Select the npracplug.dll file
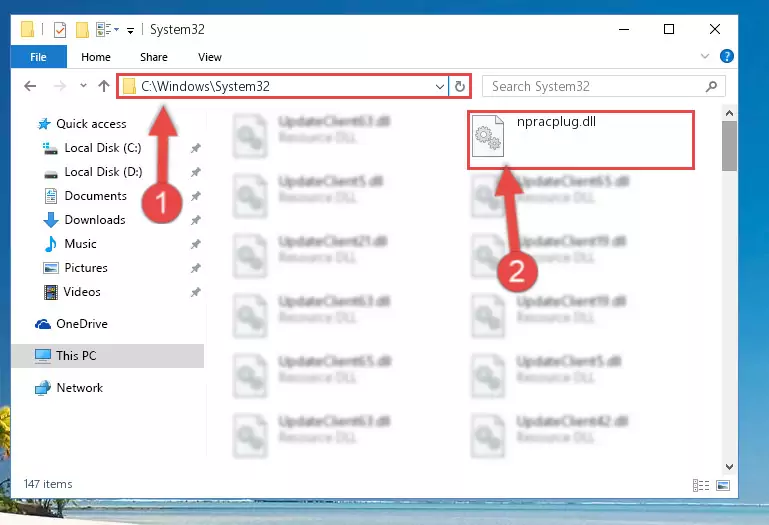769x525 pixels. click(x=581, y=140)
